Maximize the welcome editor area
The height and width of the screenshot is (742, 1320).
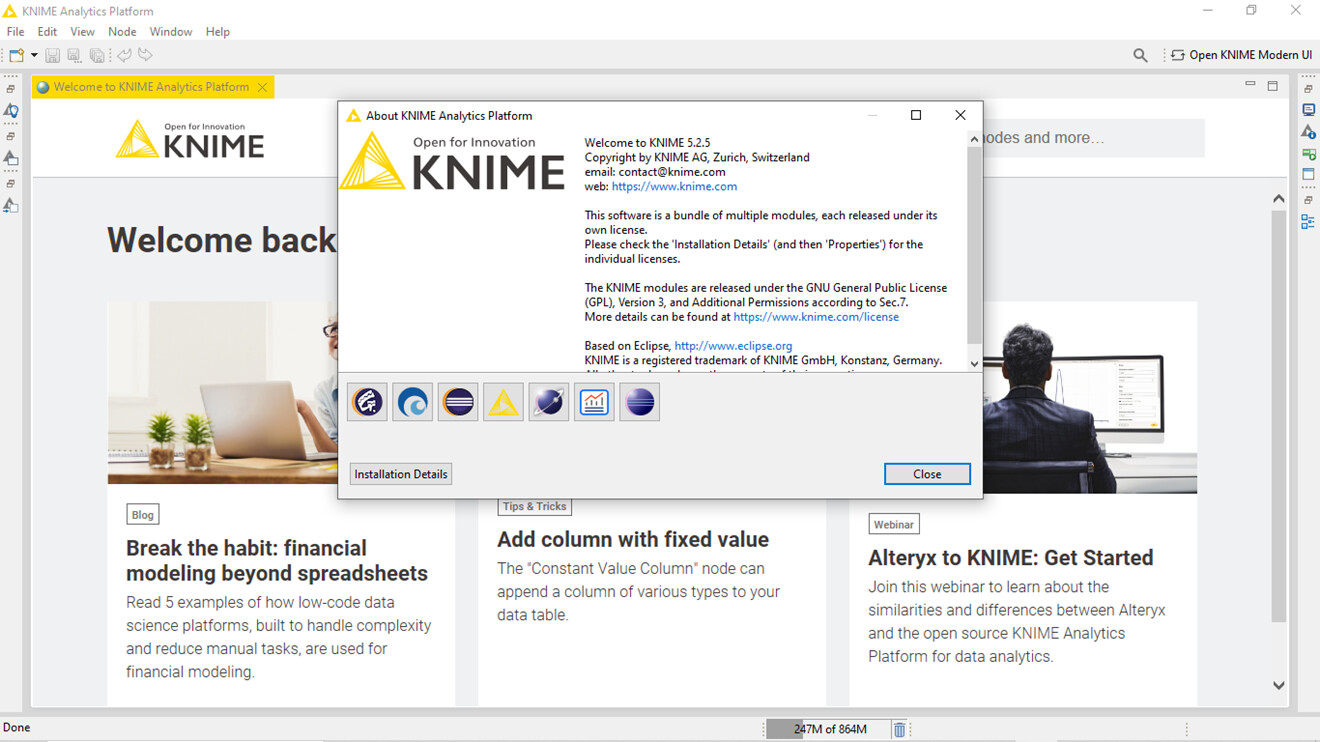tap(1272, 86)
